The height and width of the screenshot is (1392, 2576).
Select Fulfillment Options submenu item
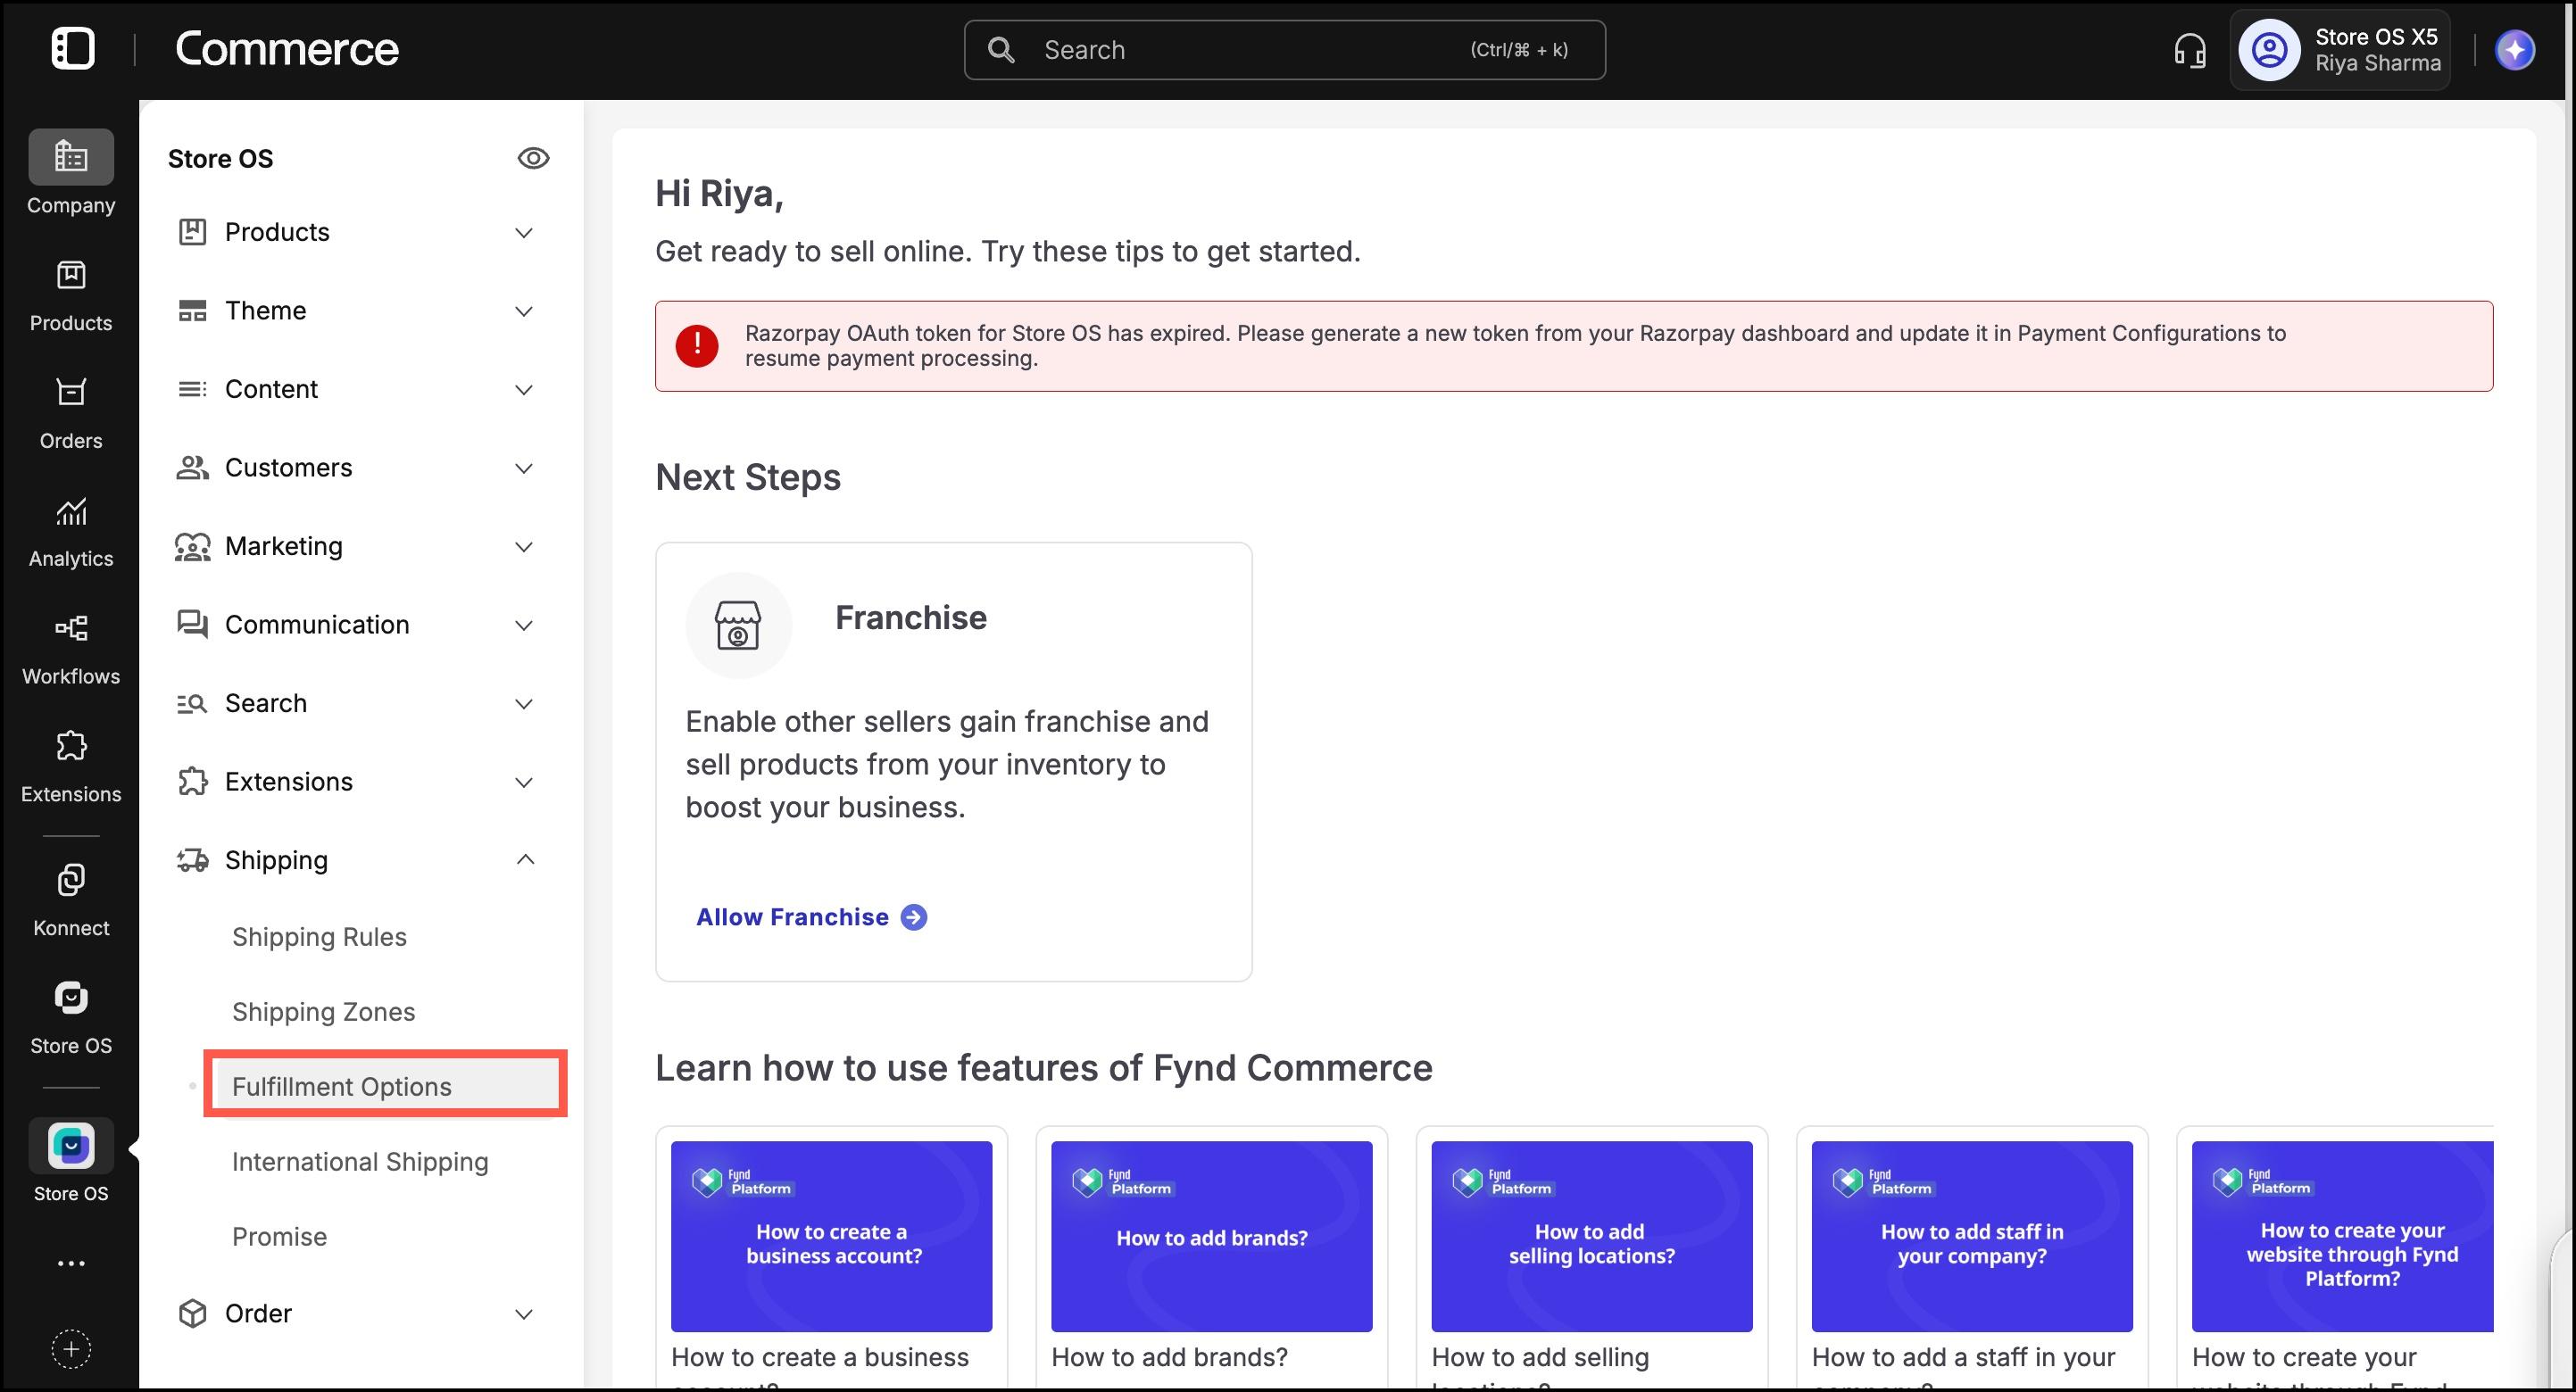click(x=385, y=1086)
